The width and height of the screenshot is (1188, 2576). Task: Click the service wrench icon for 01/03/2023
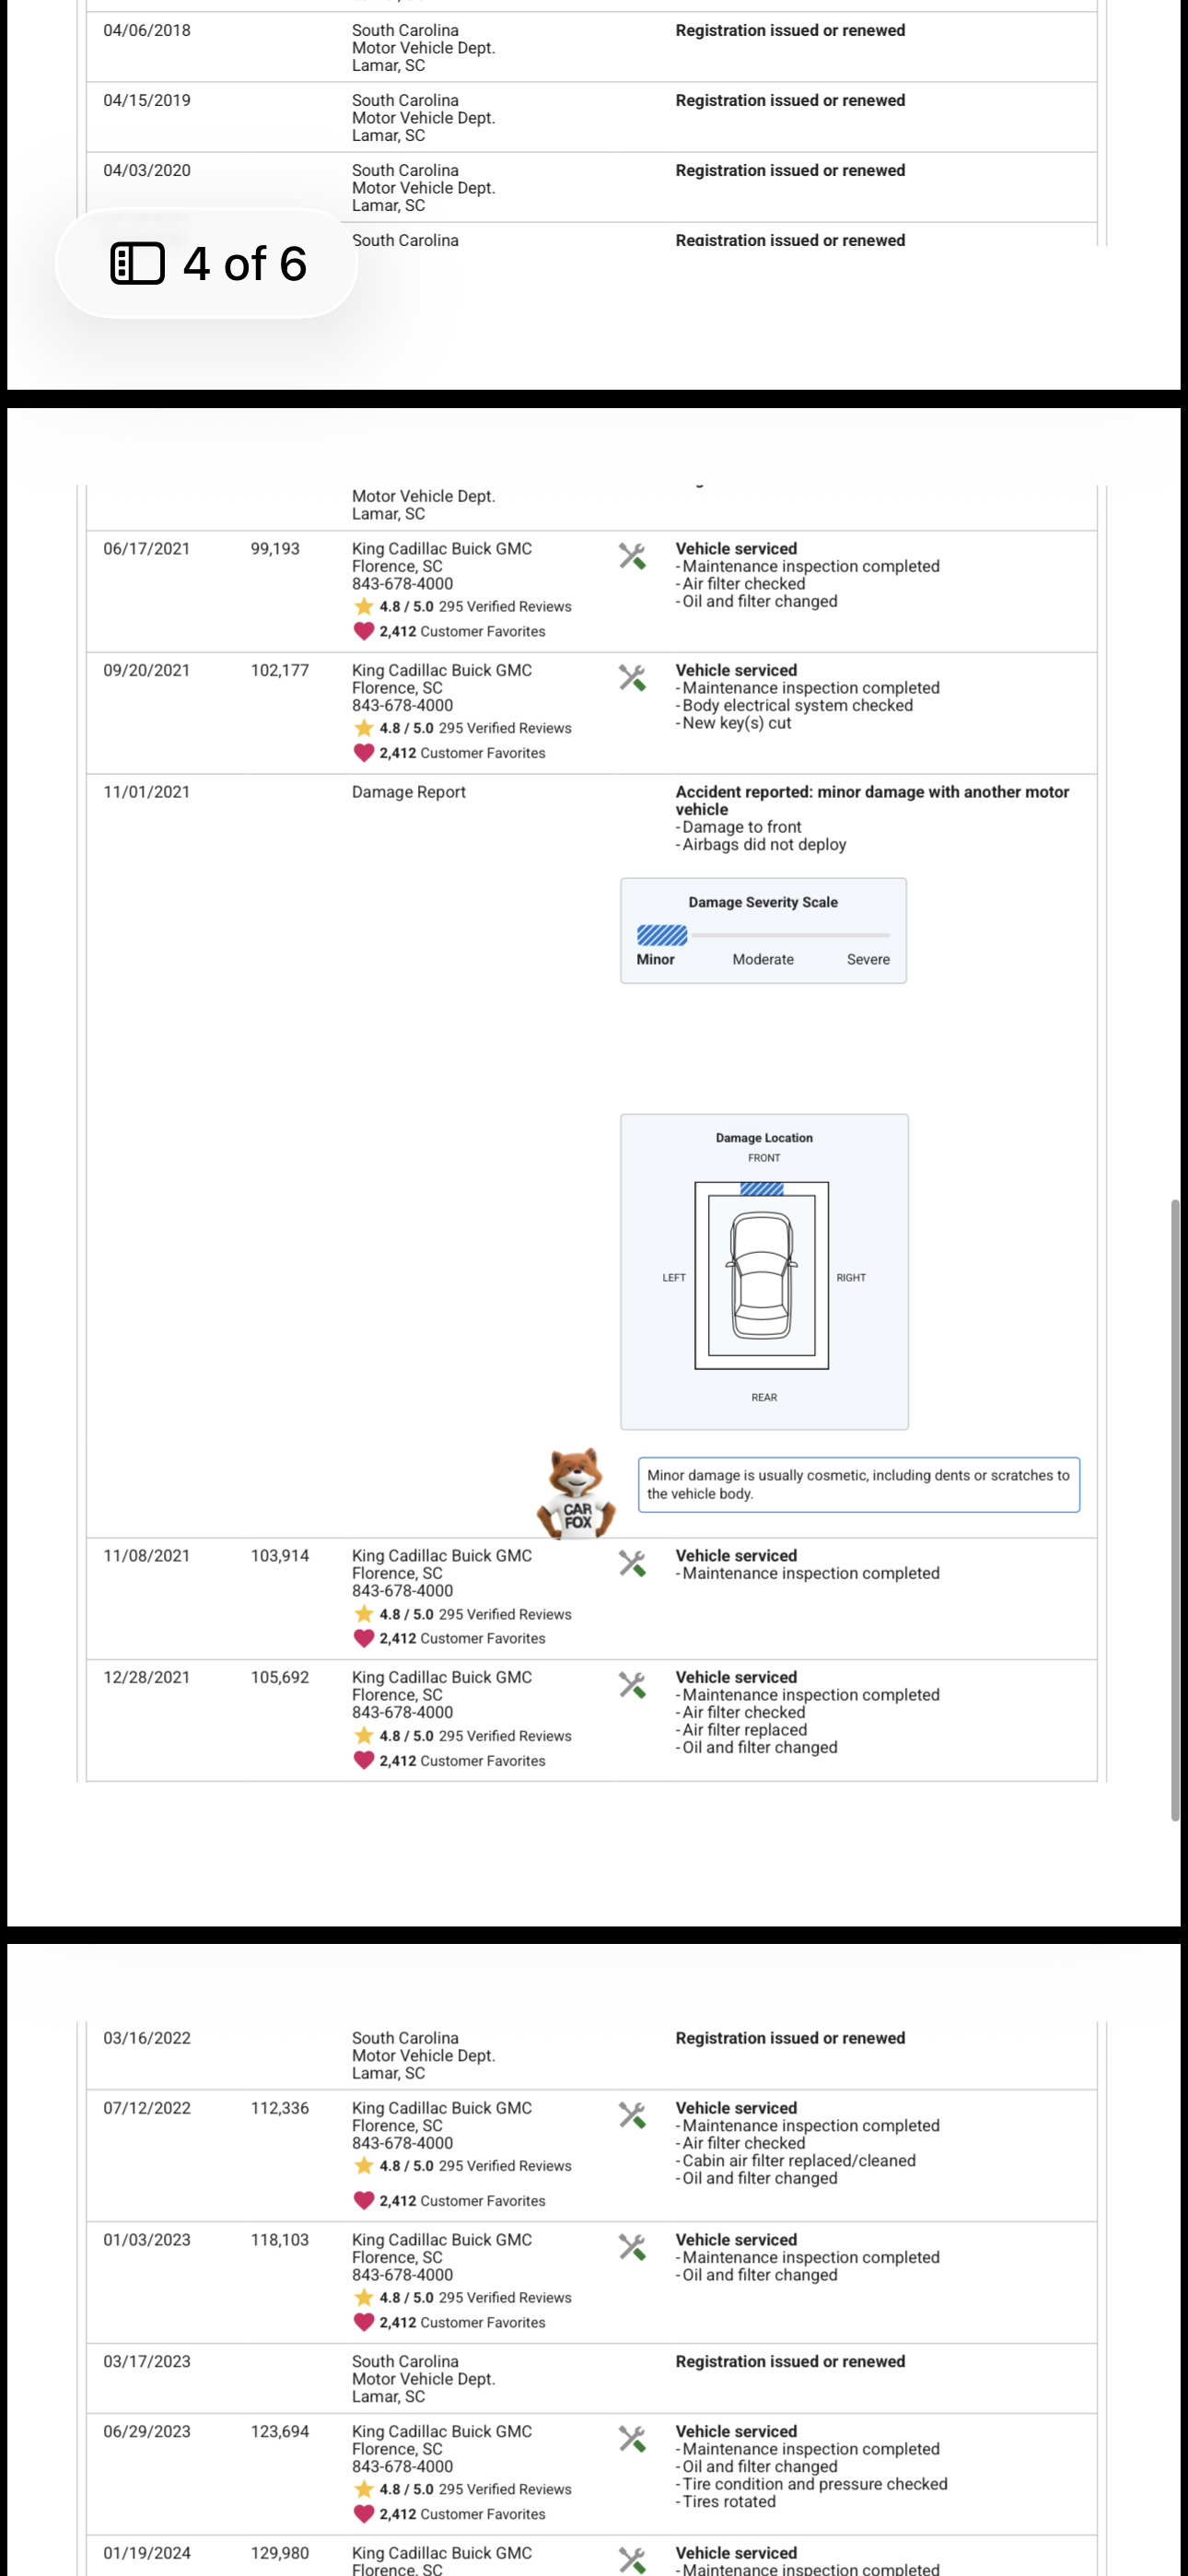pyautogui.click(x=632, y=2247)
